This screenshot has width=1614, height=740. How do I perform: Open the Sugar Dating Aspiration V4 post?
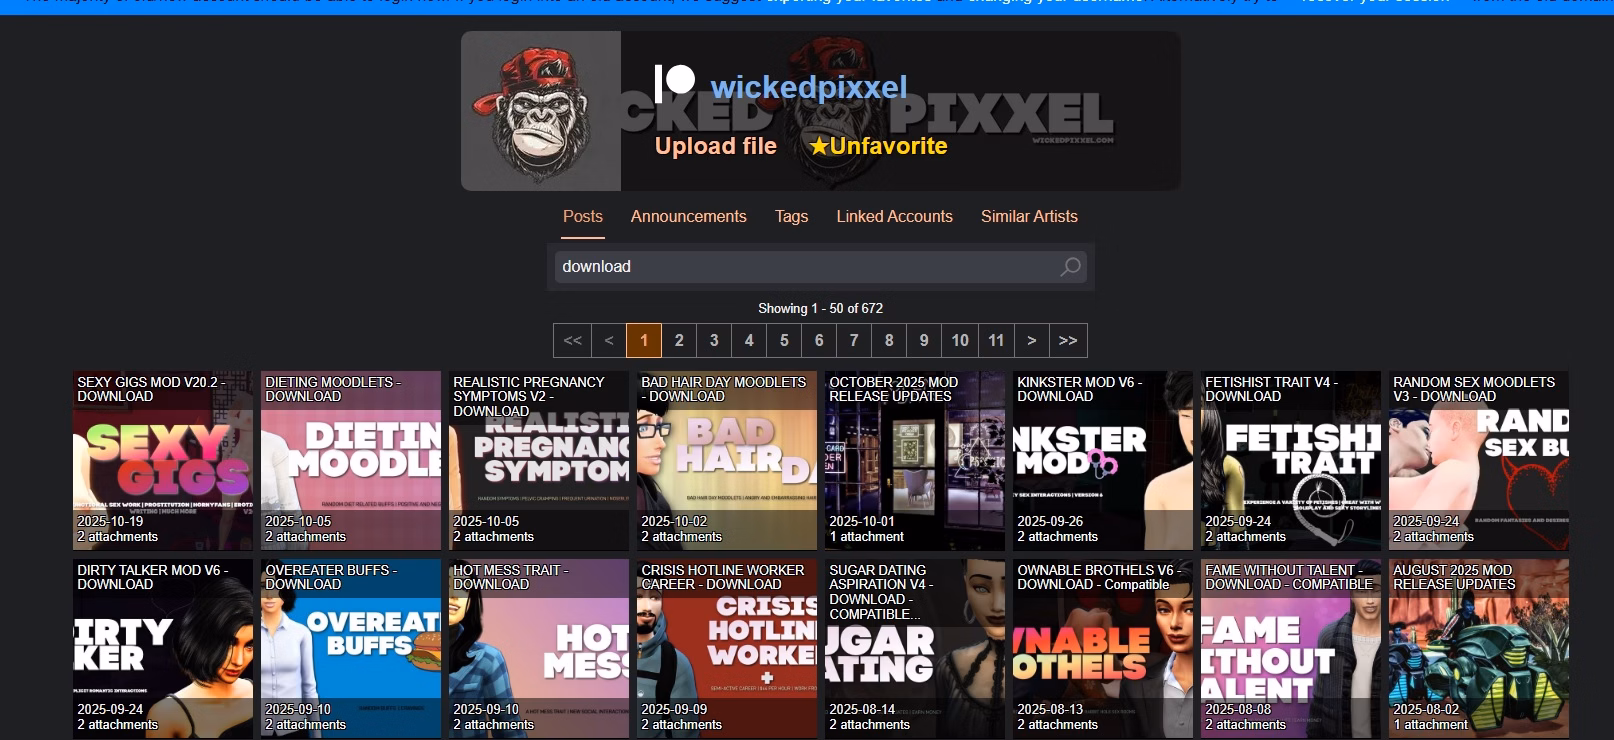pyautogui.click(x=915, y=649)
